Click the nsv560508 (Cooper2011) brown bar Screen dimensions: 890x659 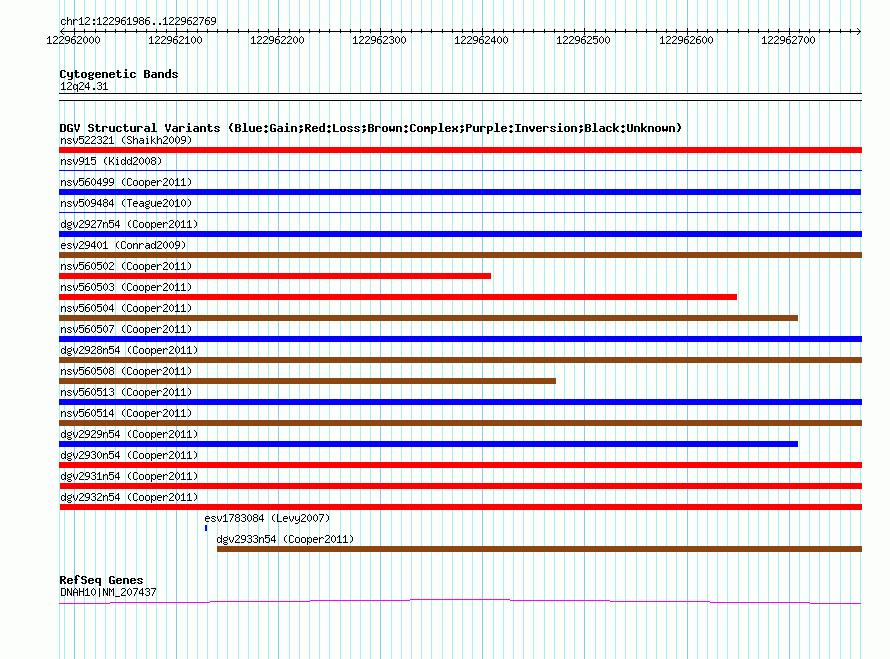[x=307, y=381]
